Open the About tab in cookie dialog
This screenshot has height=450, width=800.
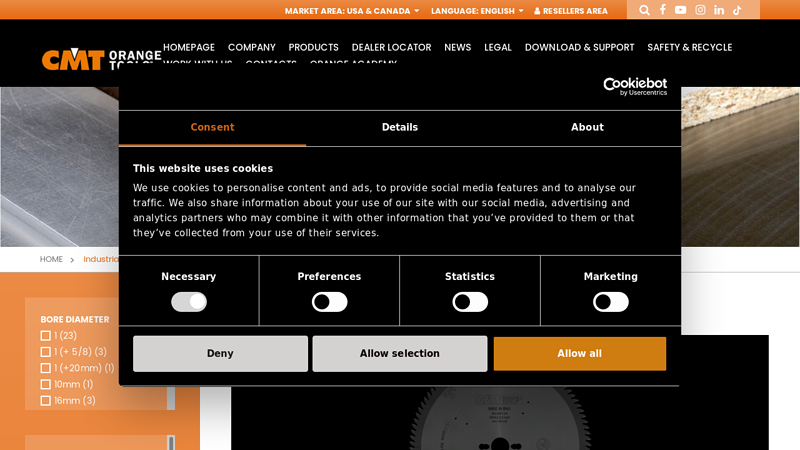[587, 127]
